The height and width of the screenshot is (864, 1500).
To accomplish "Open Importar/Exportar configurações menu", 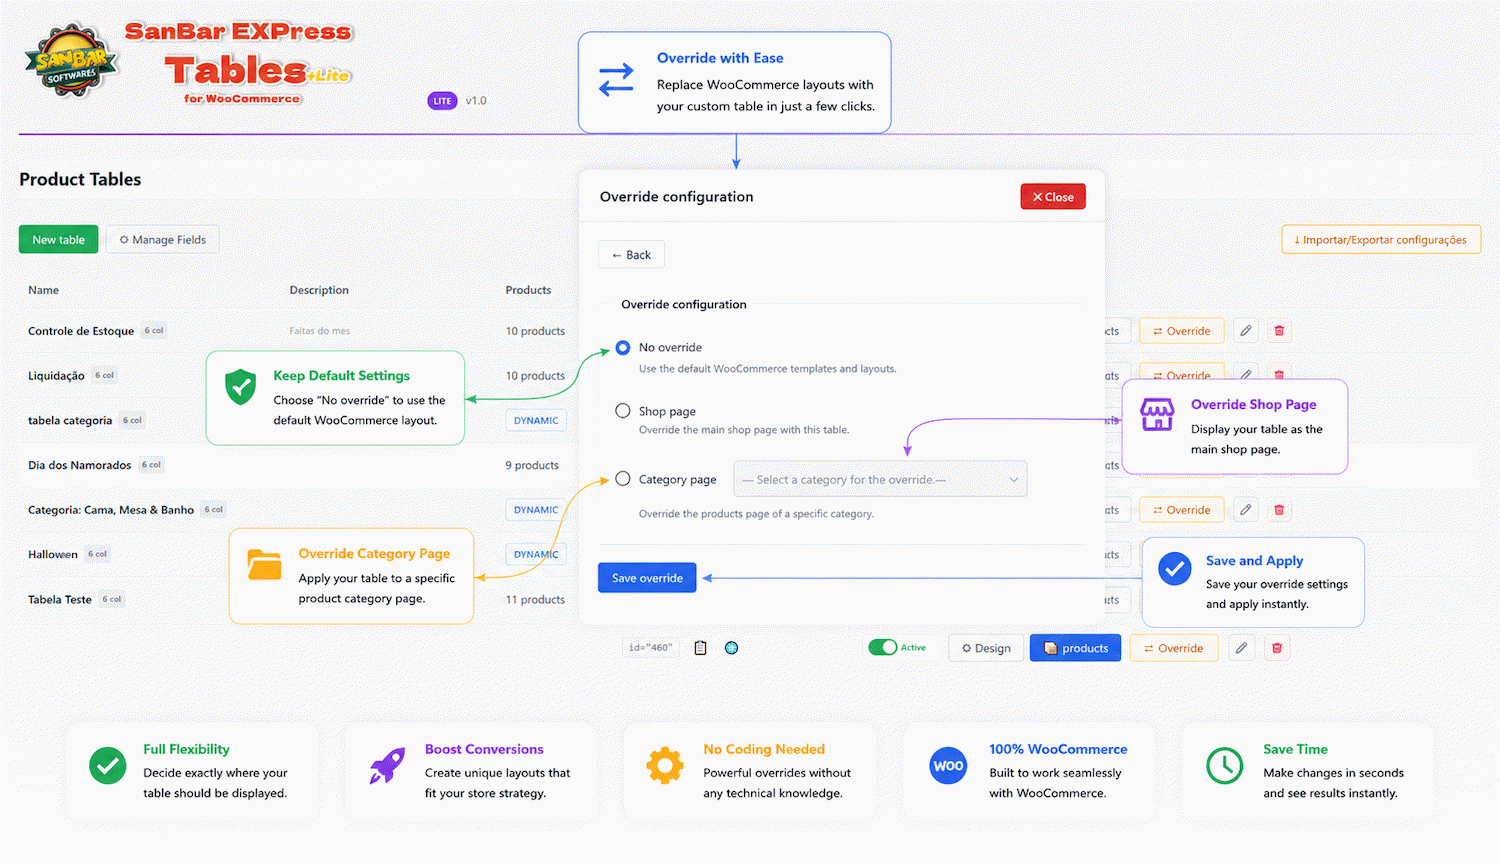I will (1381, 240).
